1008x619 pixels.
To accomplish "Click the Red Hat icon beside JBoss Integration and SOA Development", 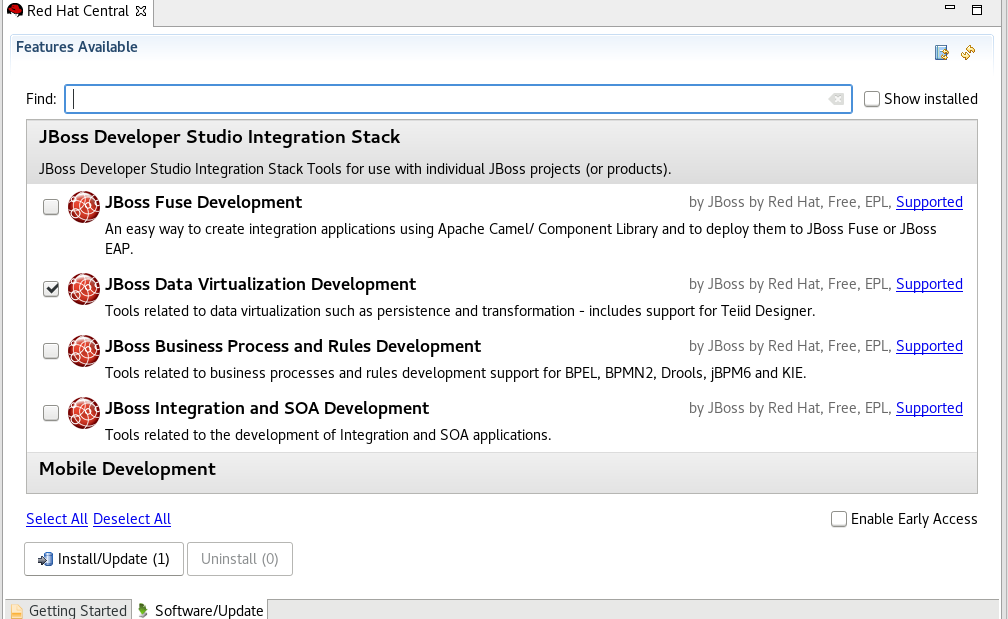I will point(84,413).
